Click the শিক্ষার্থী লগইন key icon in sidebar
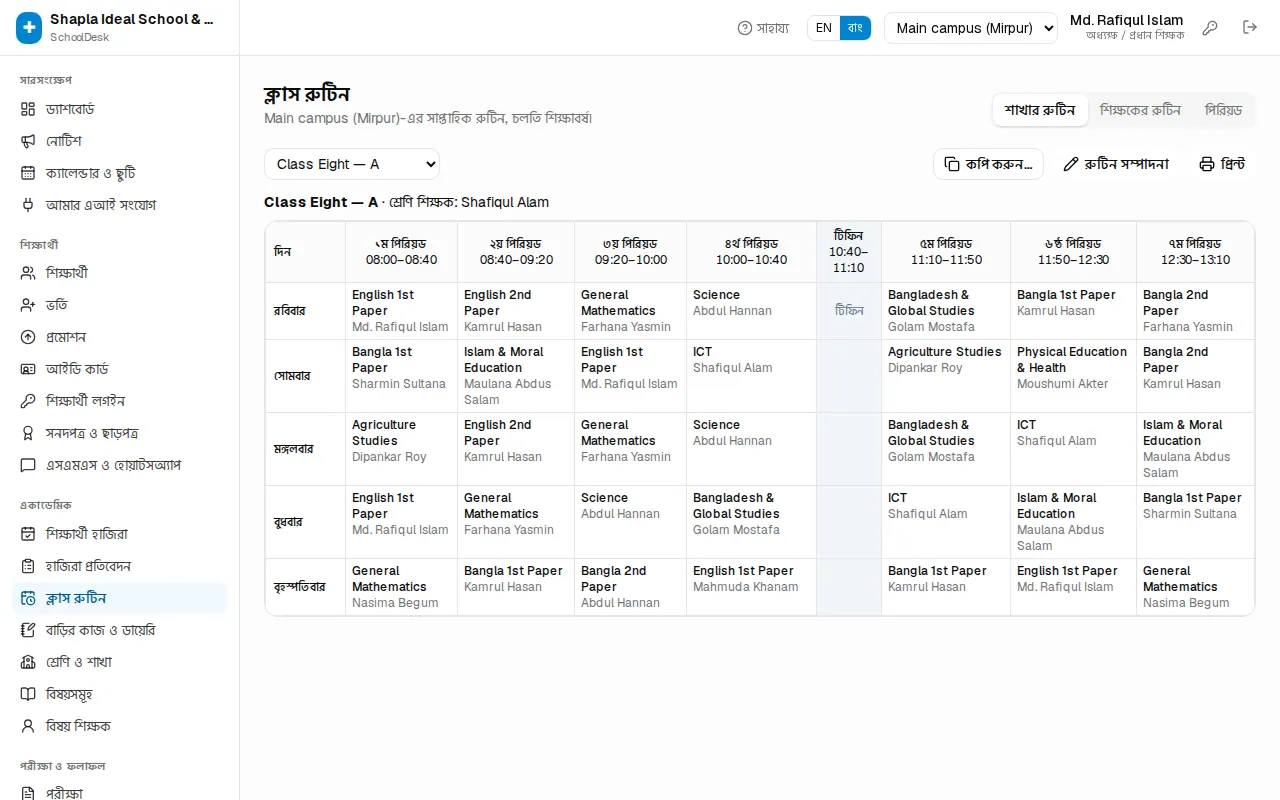Image resolution: width=1280 pixels, height=800 pixels. click(x=28, y=401)
